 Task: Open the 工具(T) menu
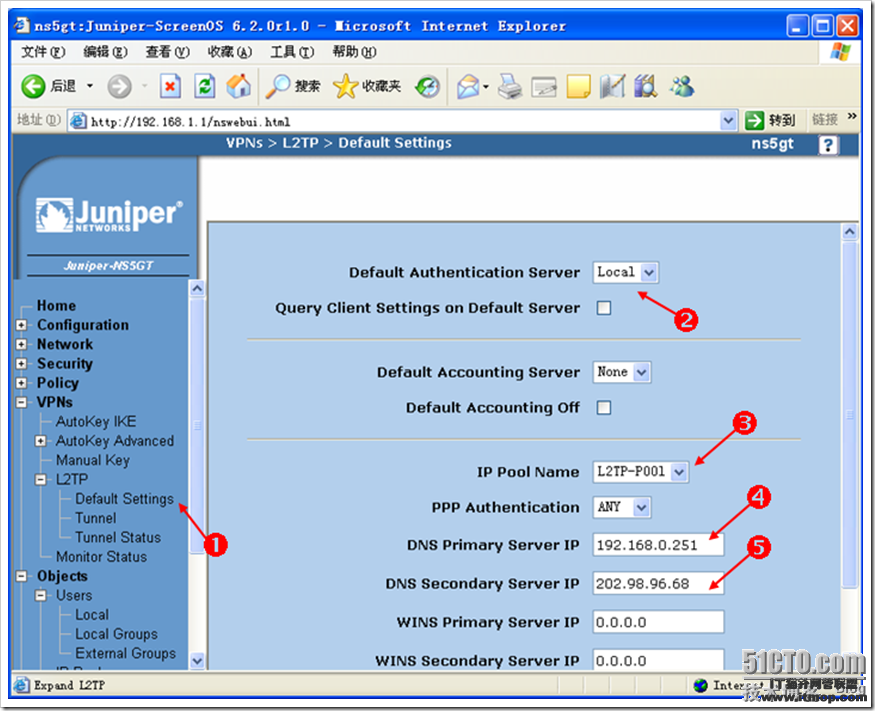pyautogui.click(x=292, y=52)
